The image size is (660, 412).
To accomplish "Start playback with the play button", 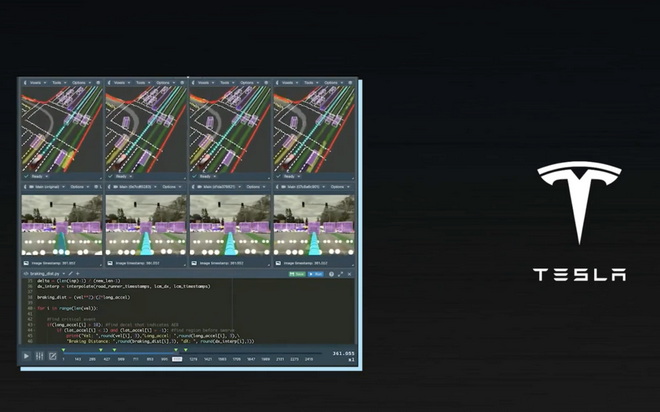I will 26,356.
